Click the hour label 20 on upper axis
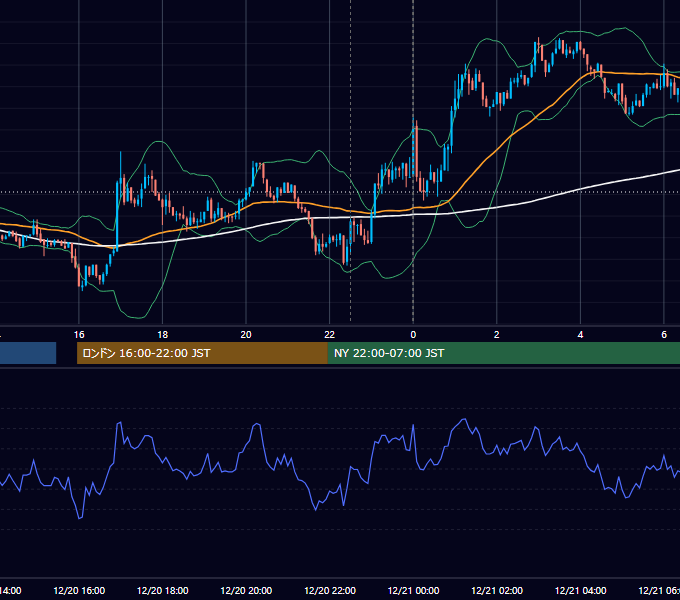This screenshot has width=680, height=600. pyautogui.click(x=246, y=335)
